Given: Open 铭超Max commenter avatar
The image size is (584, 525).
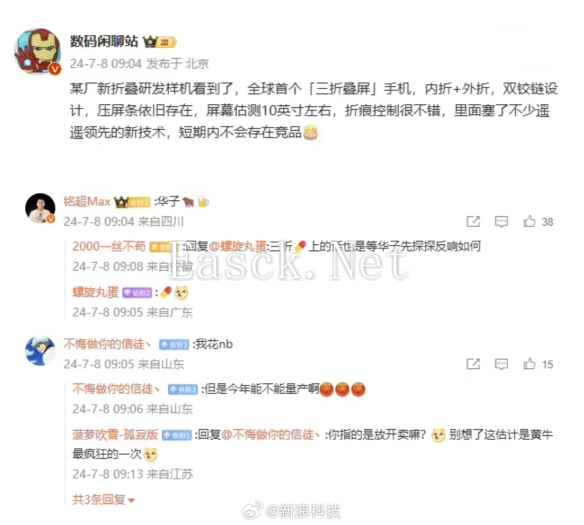Looking at the screenshot, I should pos(40,208).
